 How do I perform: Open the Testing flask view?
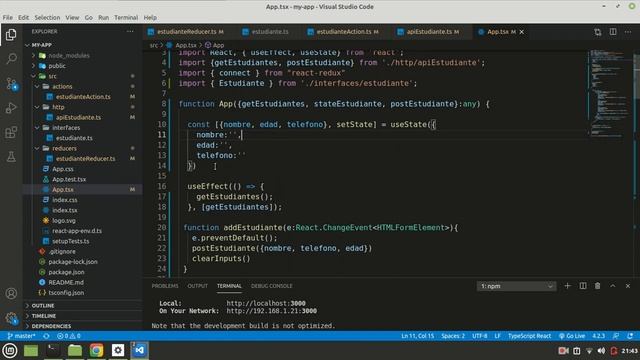[11, 156]
